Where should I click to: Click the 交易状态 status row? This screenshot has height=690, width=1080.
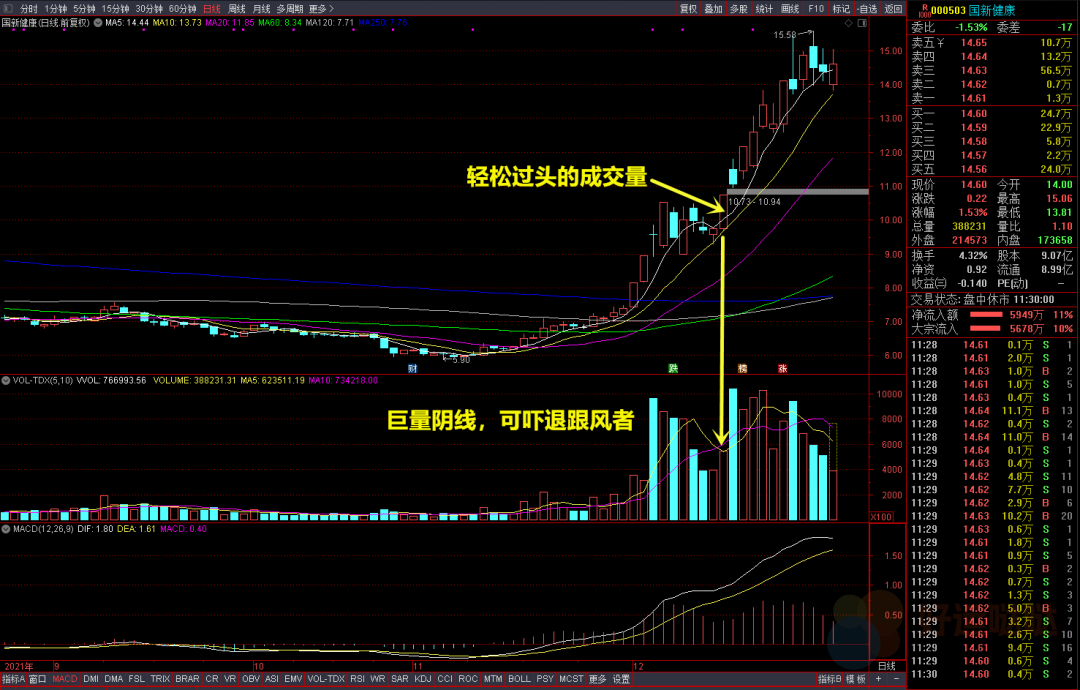(992, 300)
